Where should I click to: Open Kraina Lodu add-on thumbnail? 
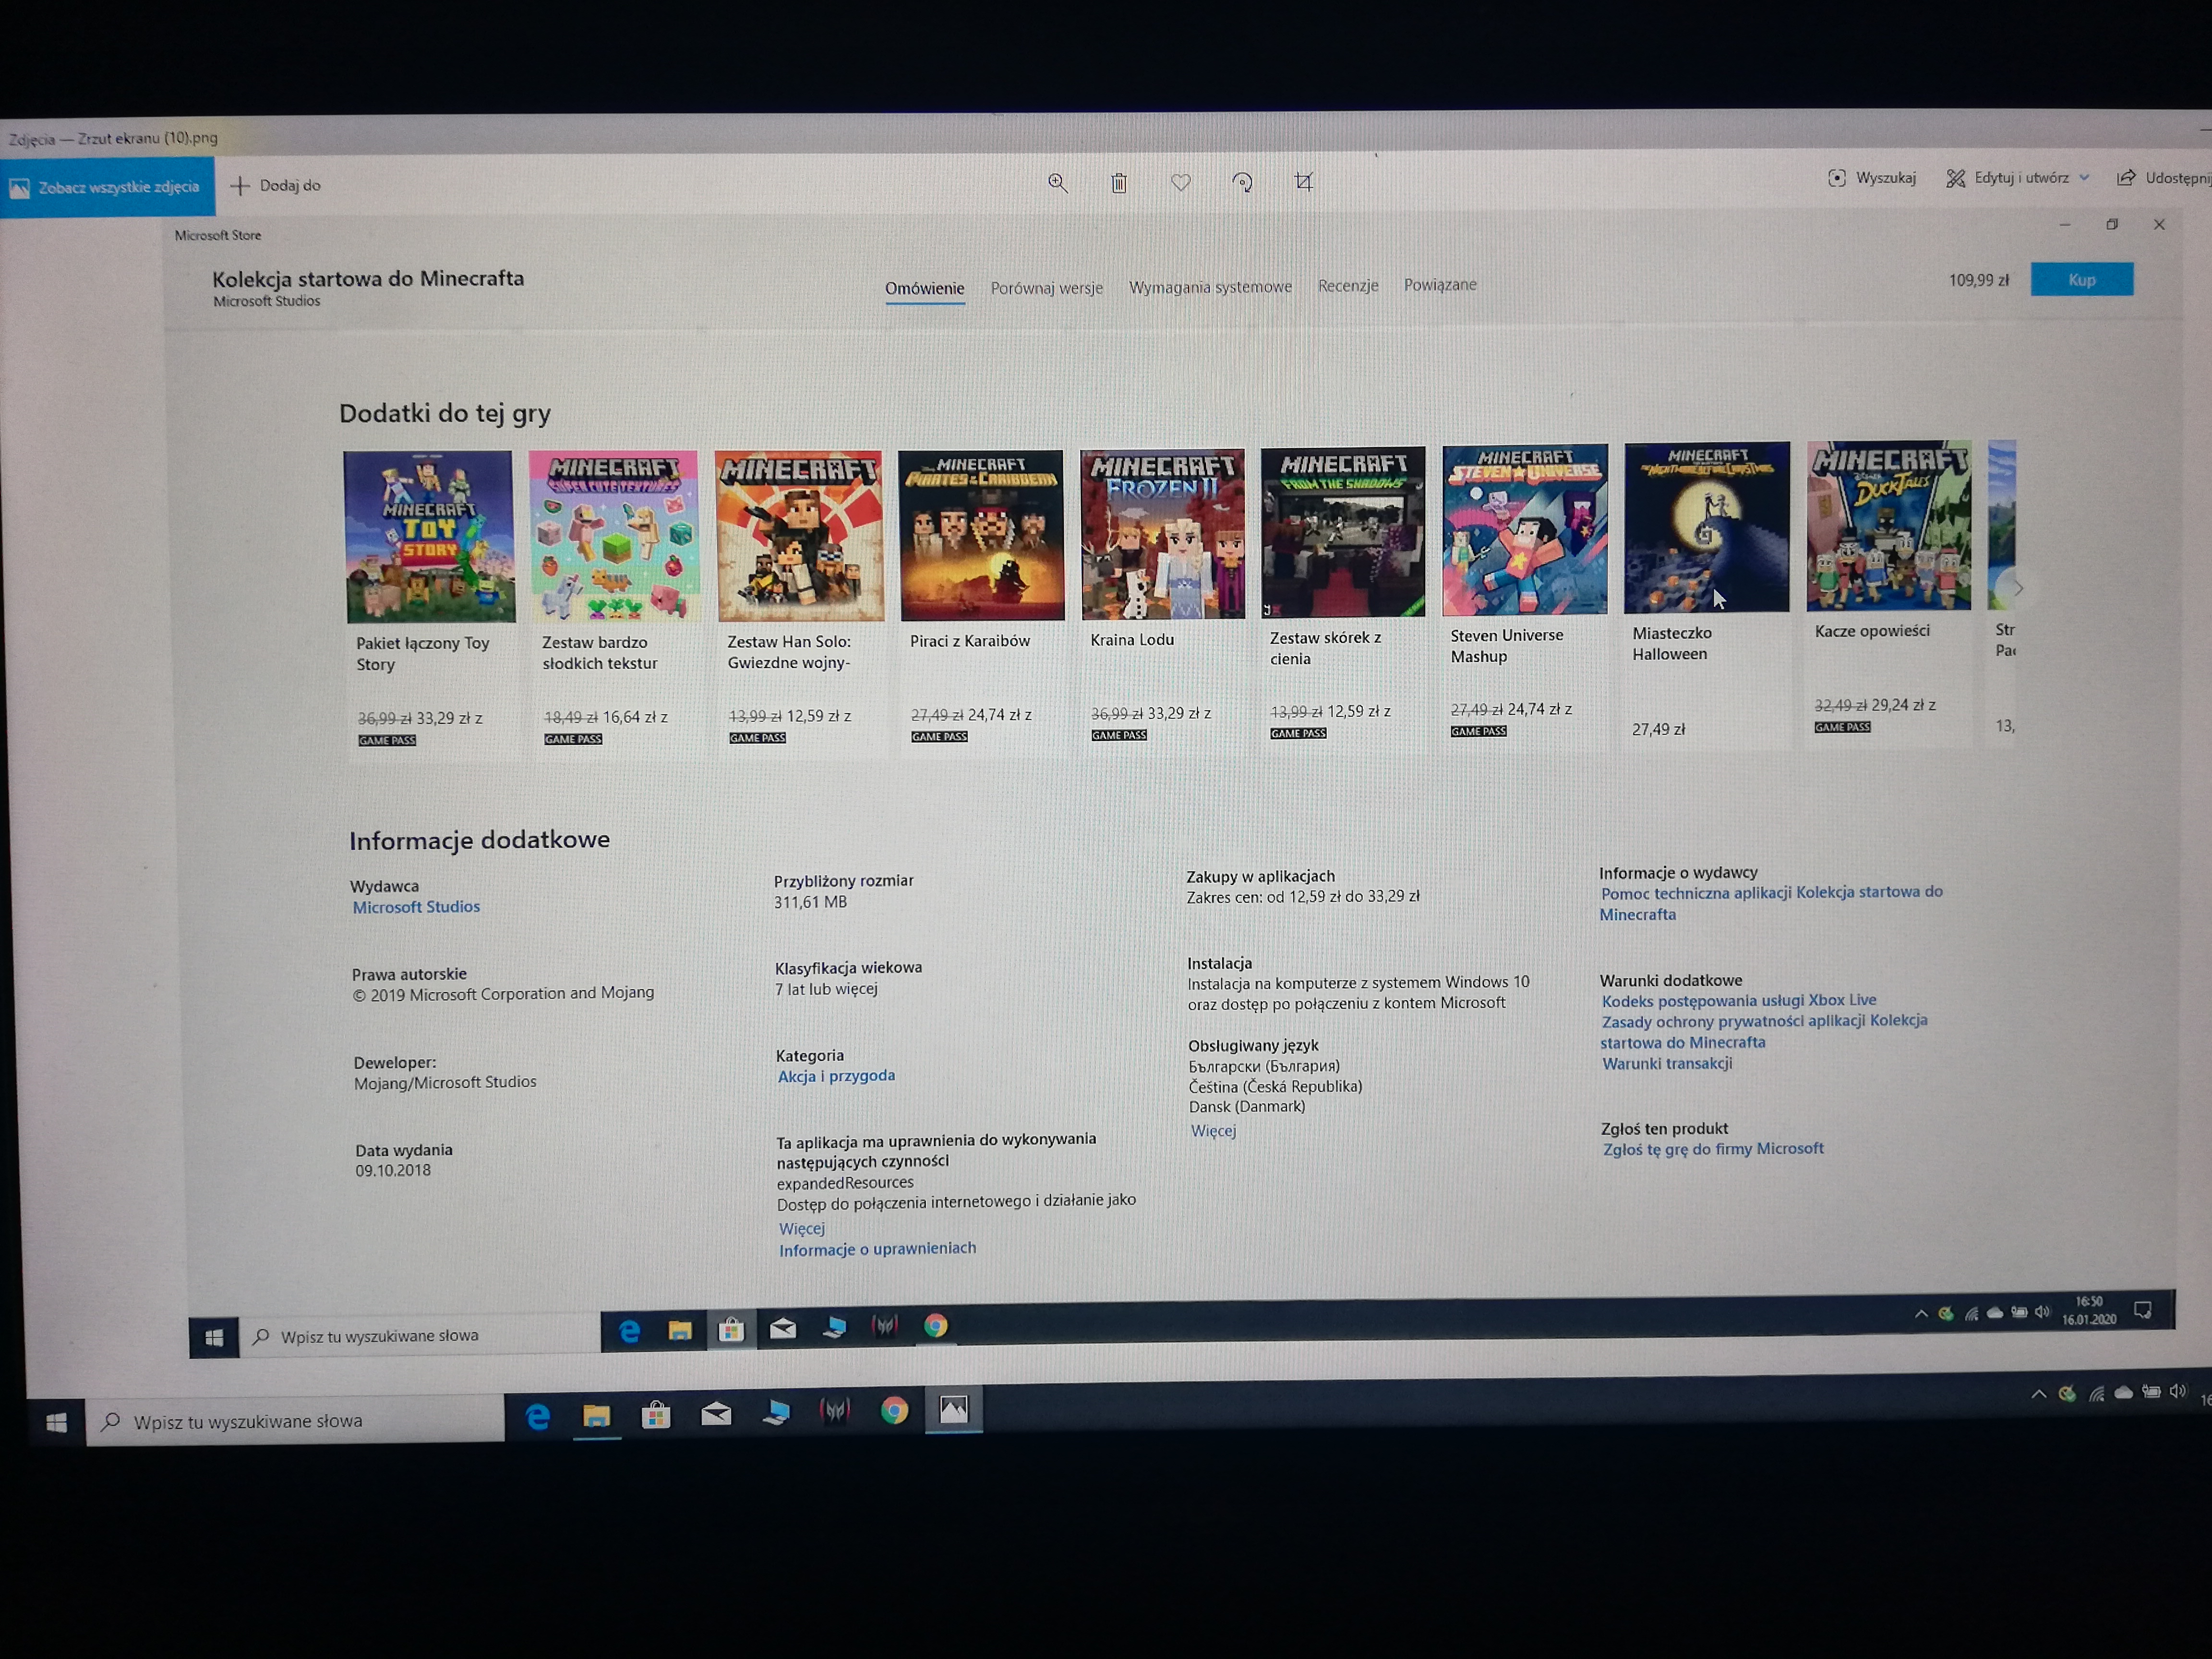tap(1162, 533)
